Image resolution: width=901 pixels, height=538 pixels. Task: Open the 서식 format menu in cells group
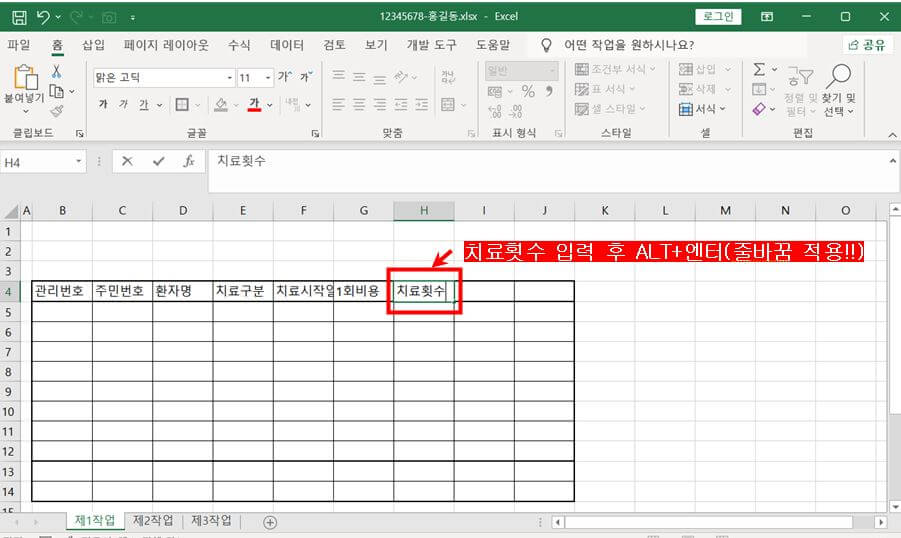703,109
